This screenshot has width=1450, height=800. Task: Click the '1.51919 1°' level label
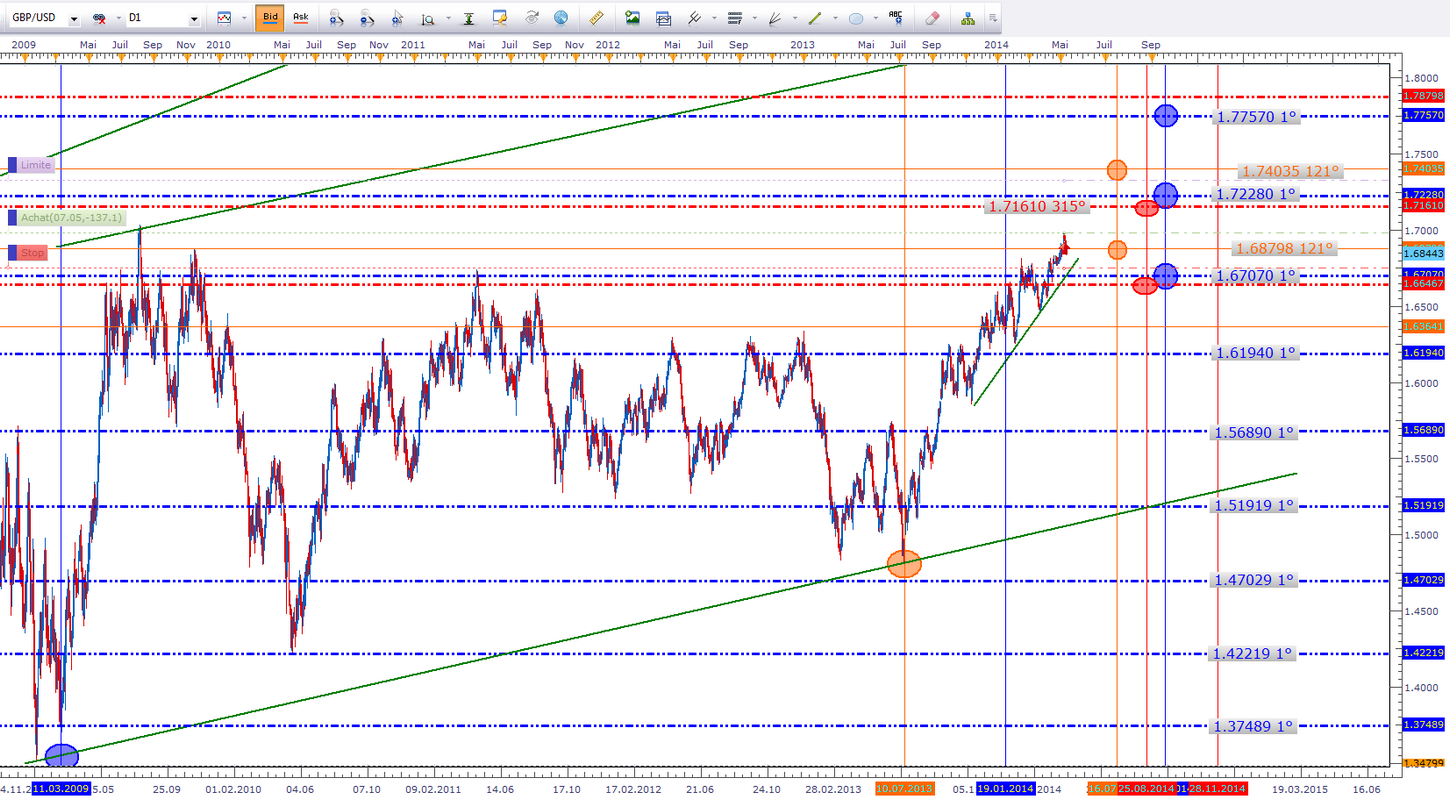click(1255, 506)
